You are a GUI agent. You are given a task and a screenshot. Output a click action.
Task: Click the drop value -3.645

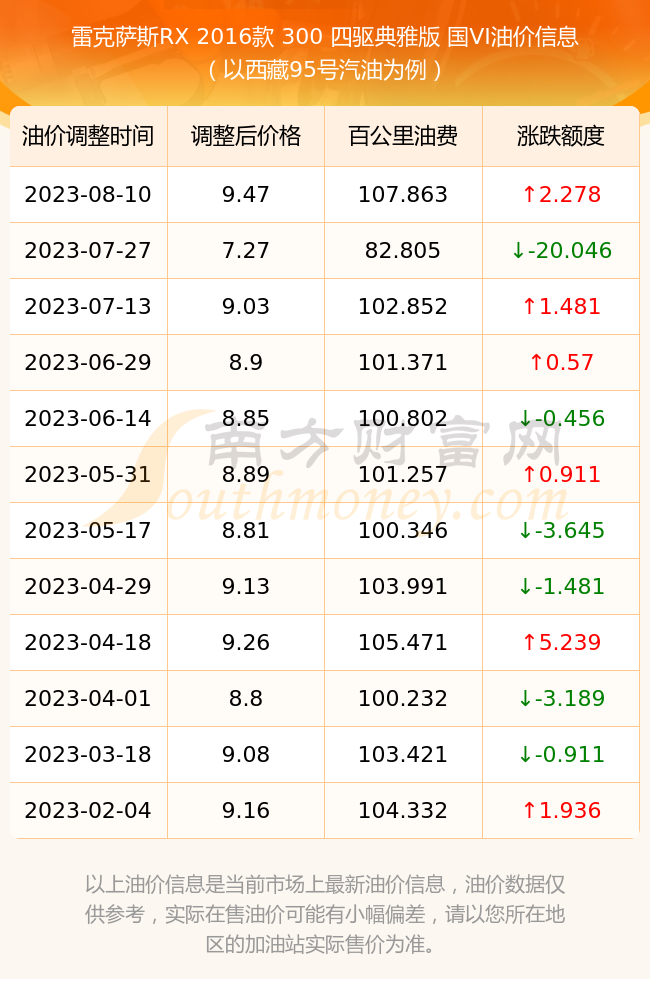[561, 531]
